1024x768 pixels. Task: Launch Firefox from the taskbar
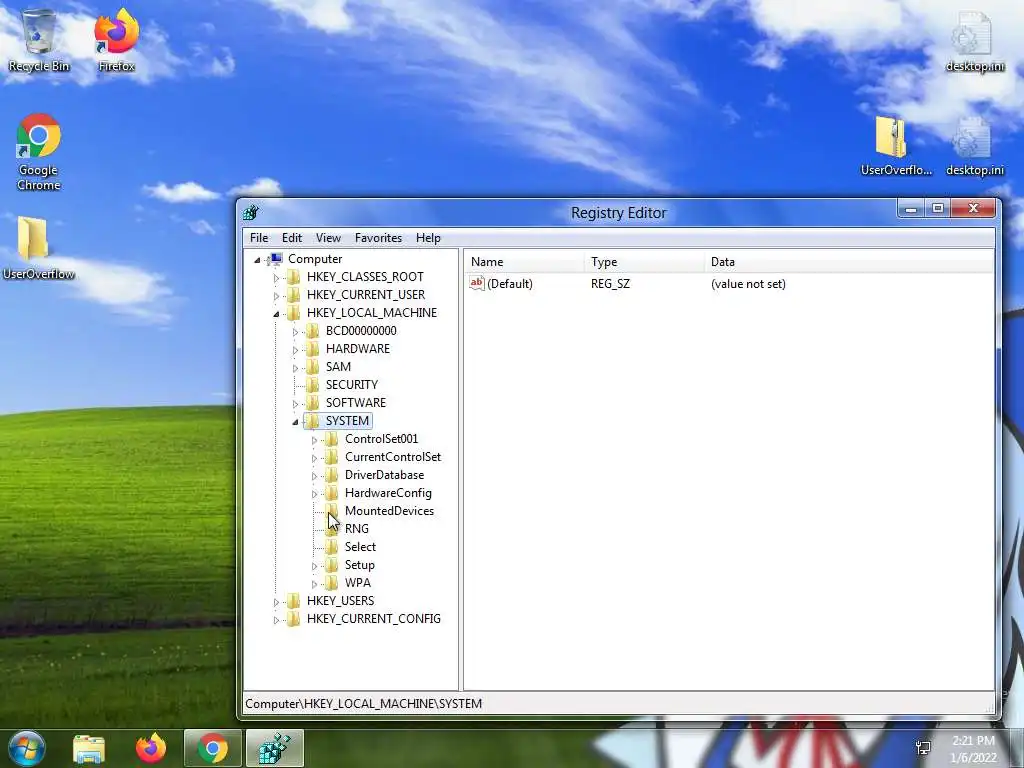point(151,748)
